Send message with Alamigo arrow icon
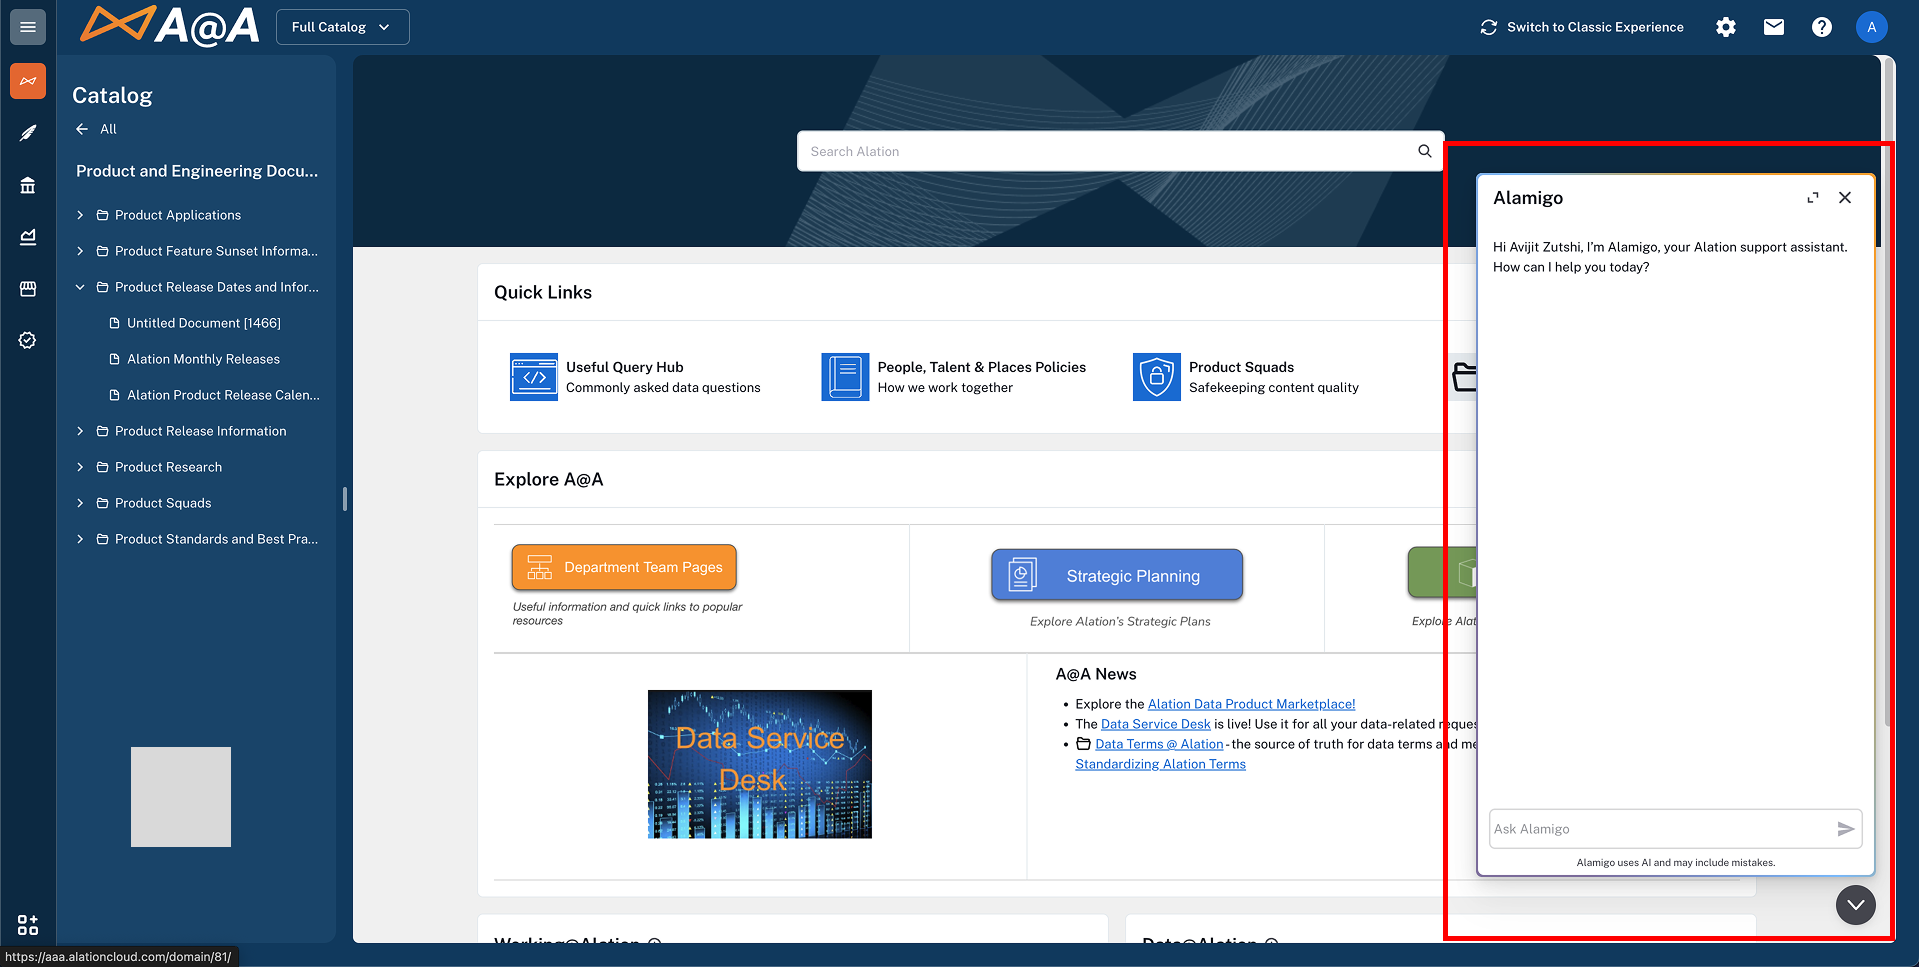This screenshot has height=967, width=1919. [x=1845, y=829]
